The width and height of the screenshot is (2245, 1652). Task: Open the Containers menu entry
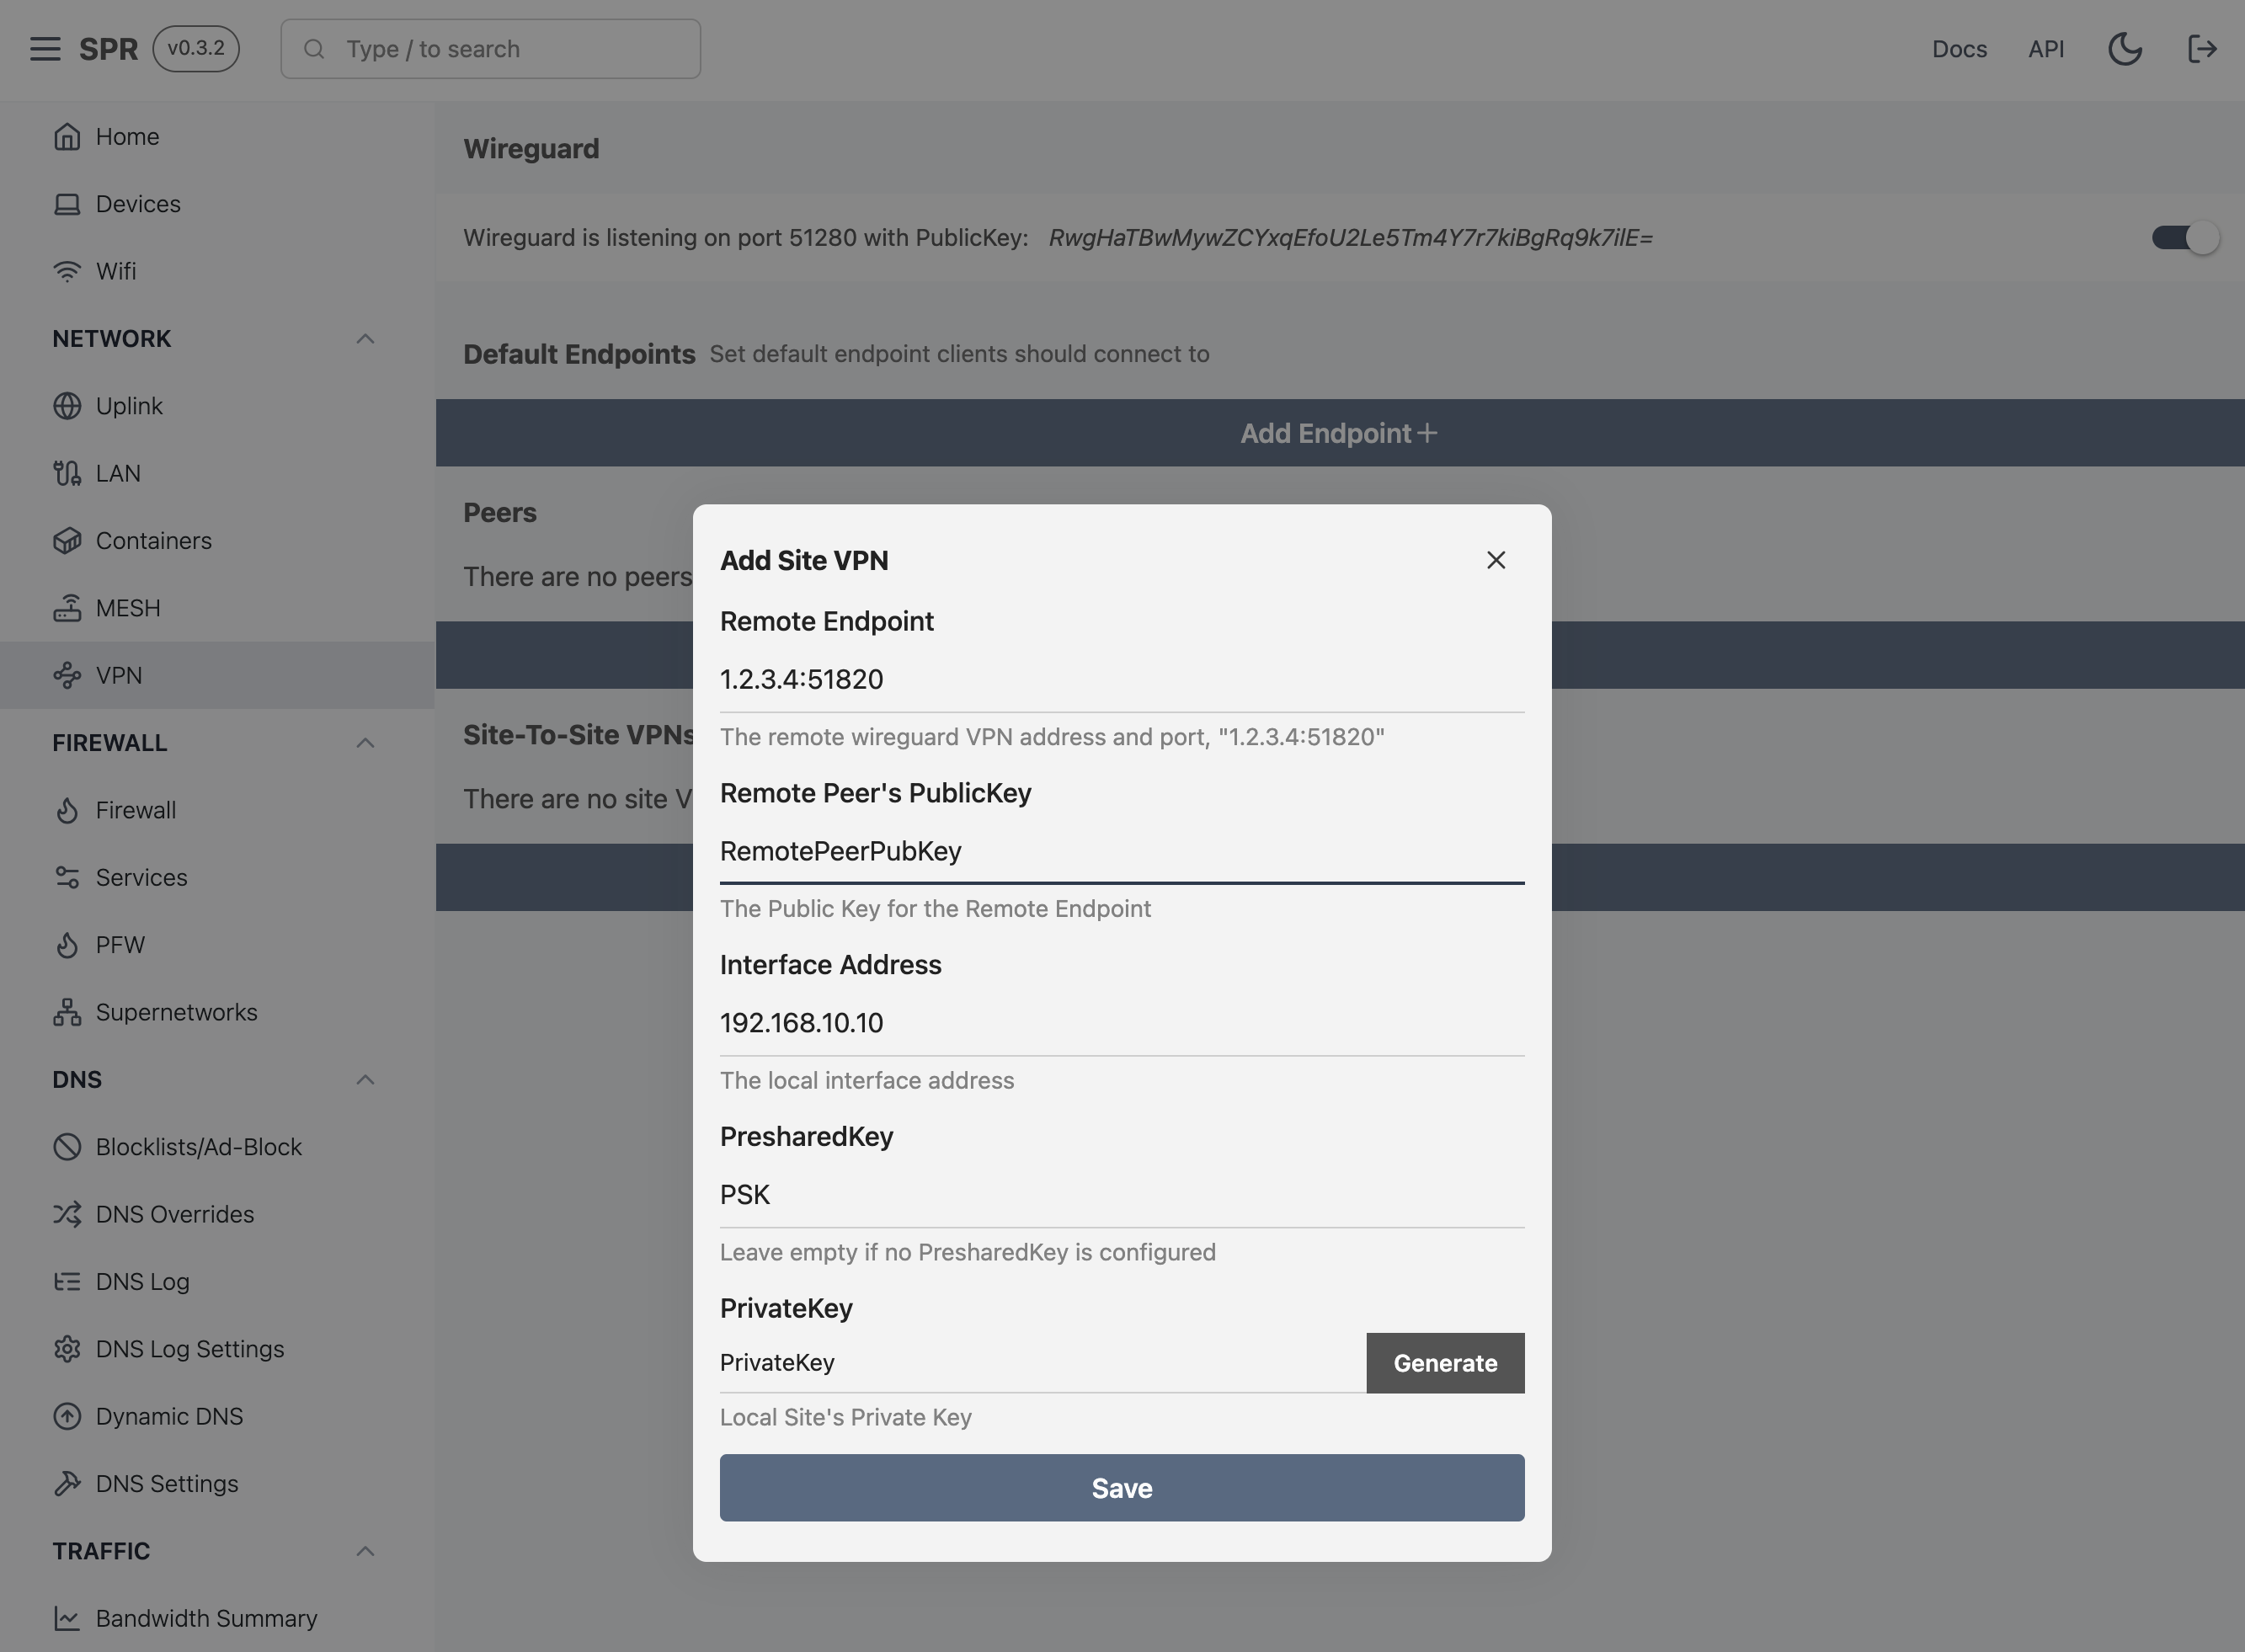pyautogui.click(x=217, y=541)
